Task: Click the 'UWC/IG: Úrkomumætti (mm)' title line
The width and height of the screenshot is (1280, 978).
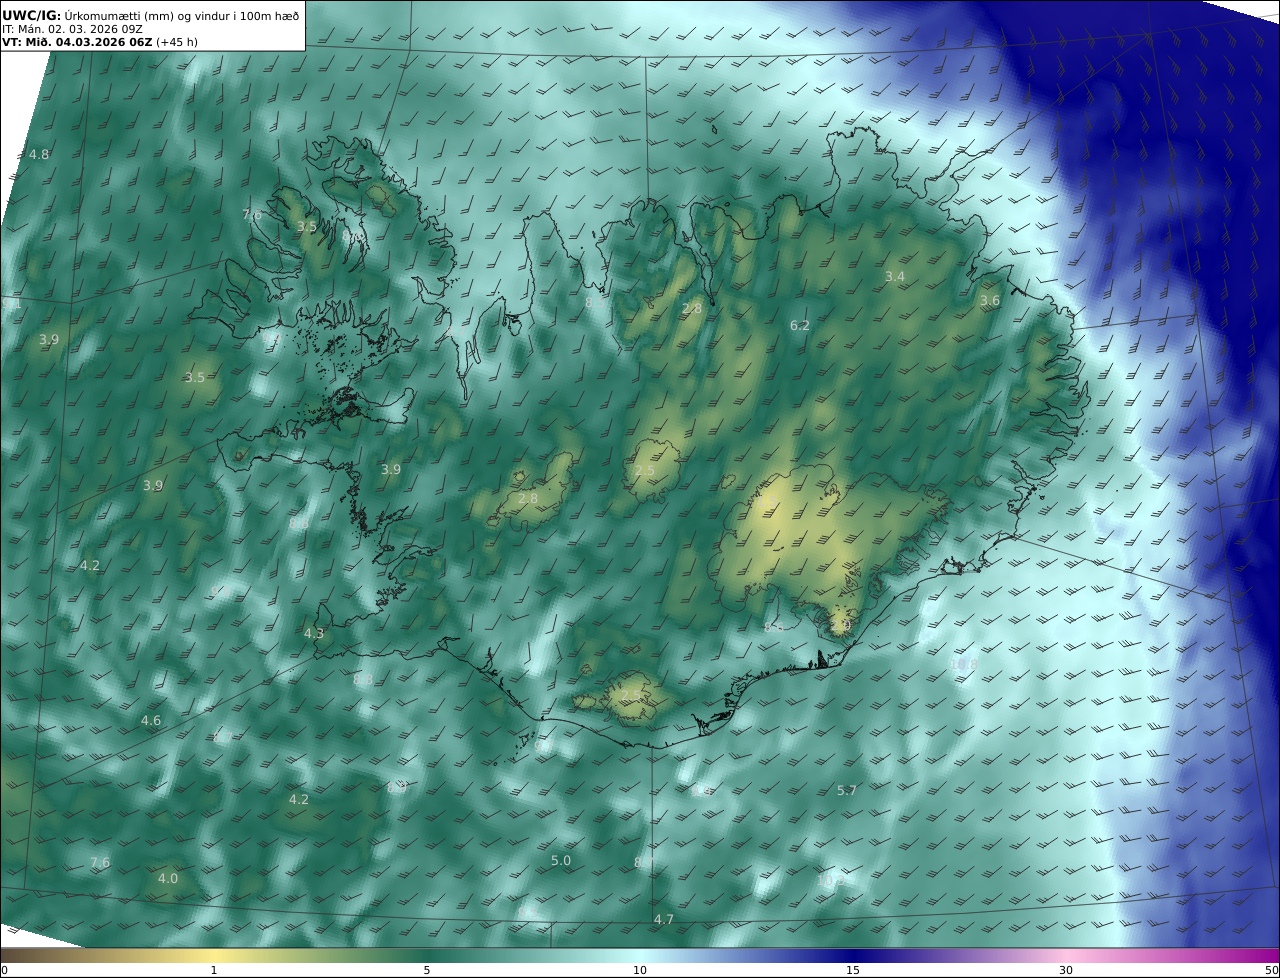Action: pyautogui.click(x=151, y=15)
